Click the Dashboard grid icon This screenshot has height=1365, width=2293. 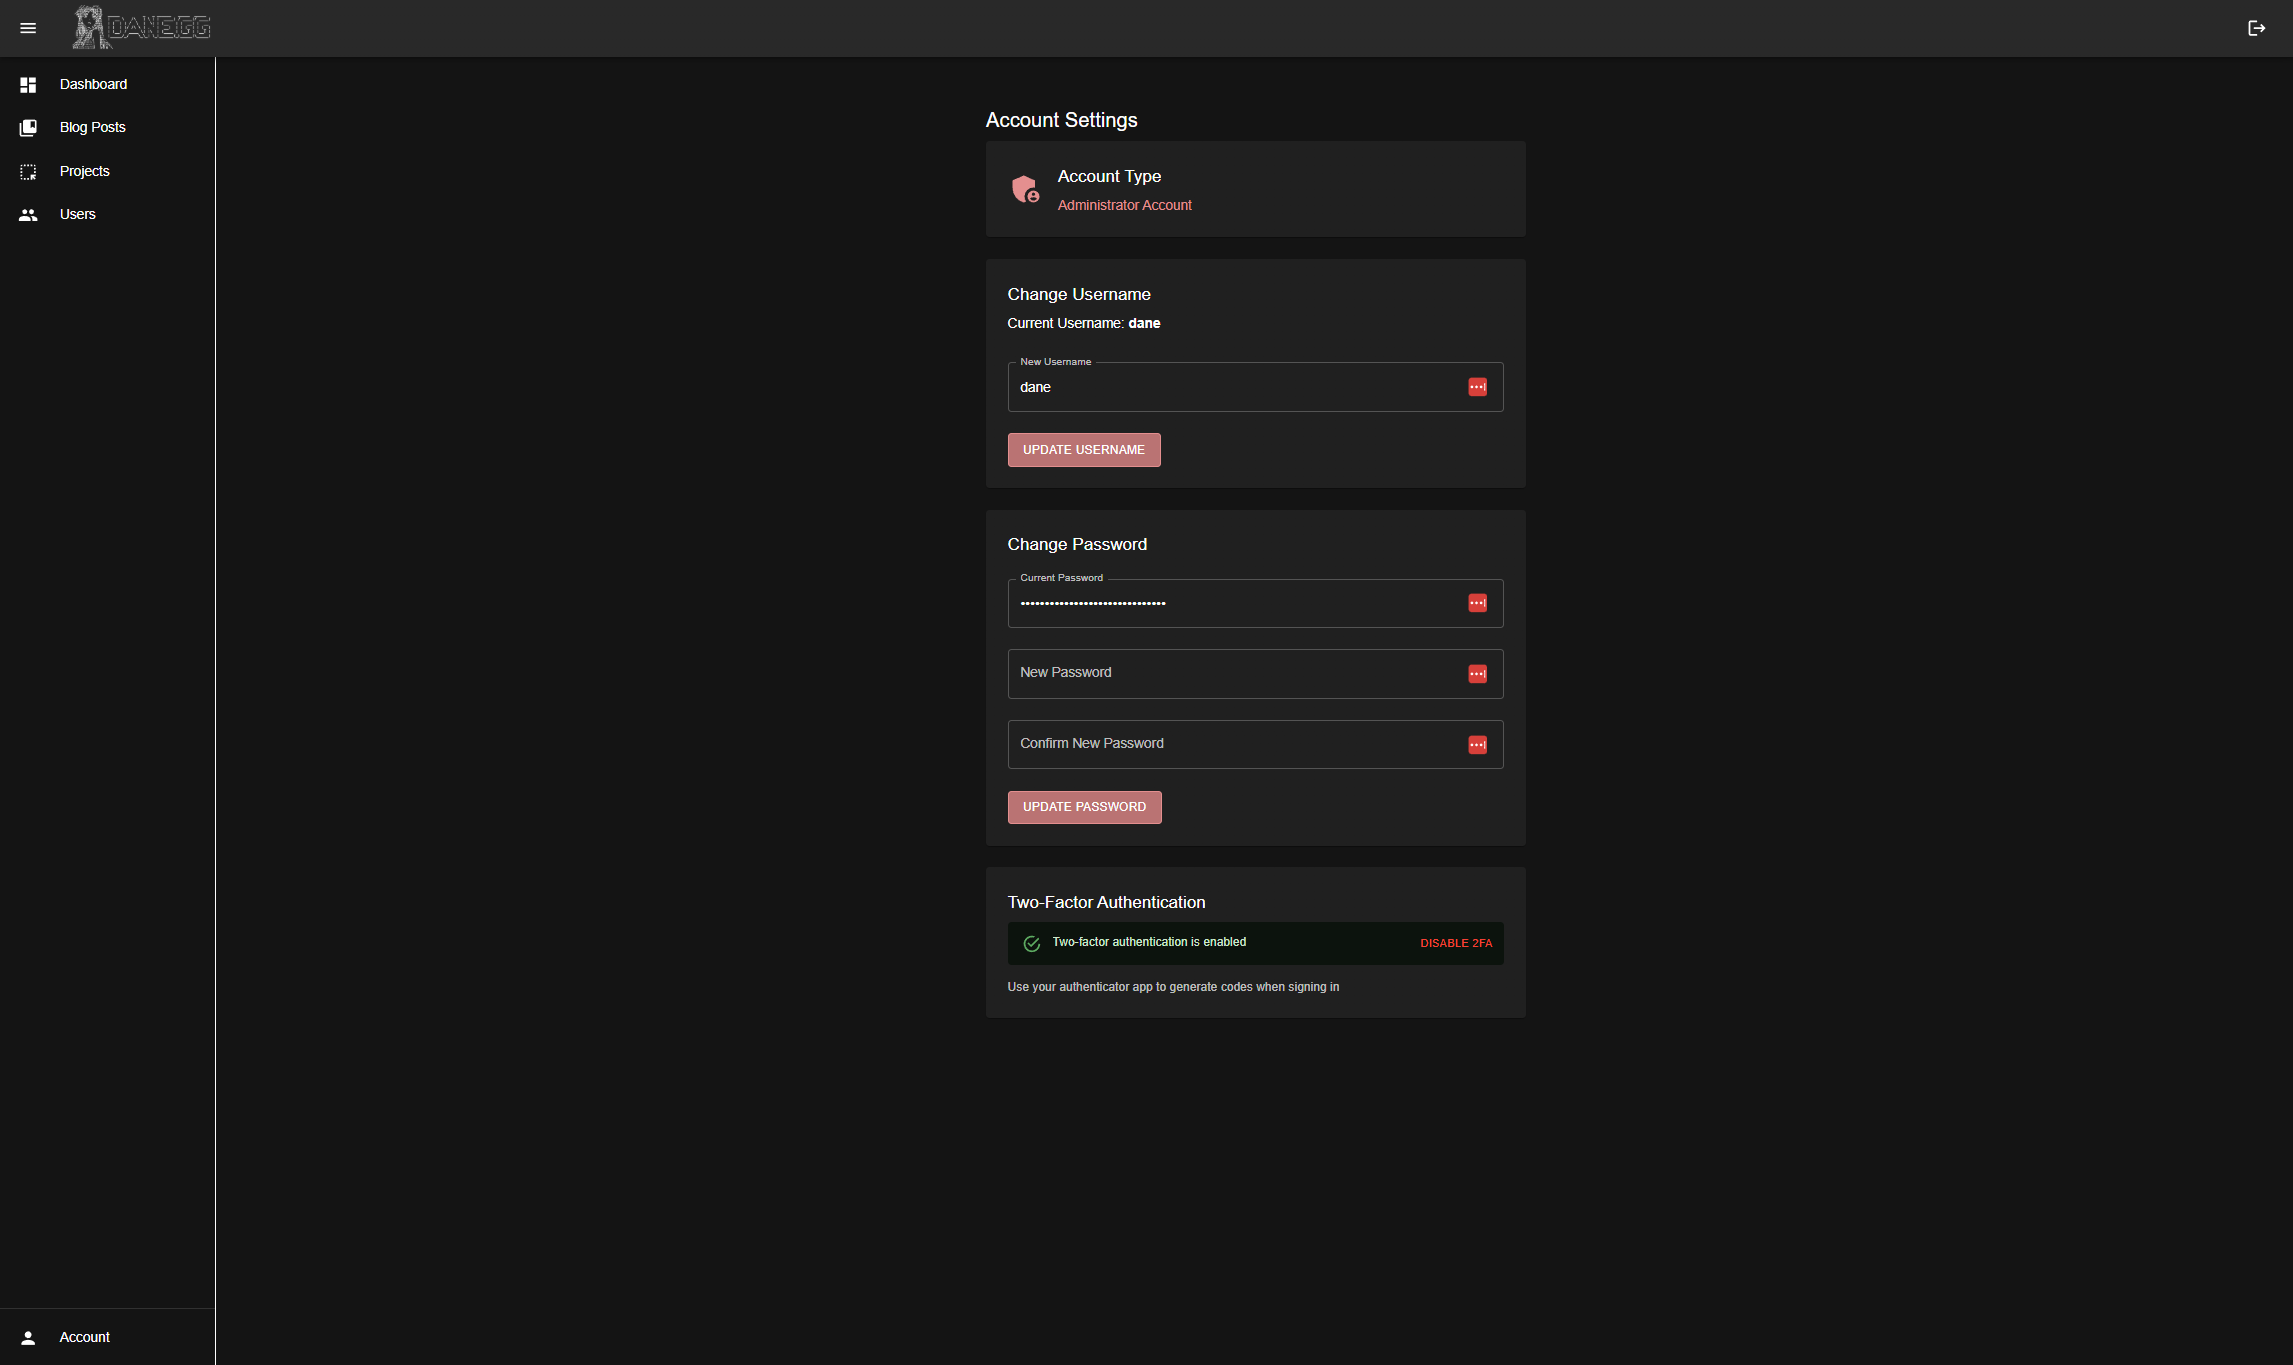(x=28, y=85)
